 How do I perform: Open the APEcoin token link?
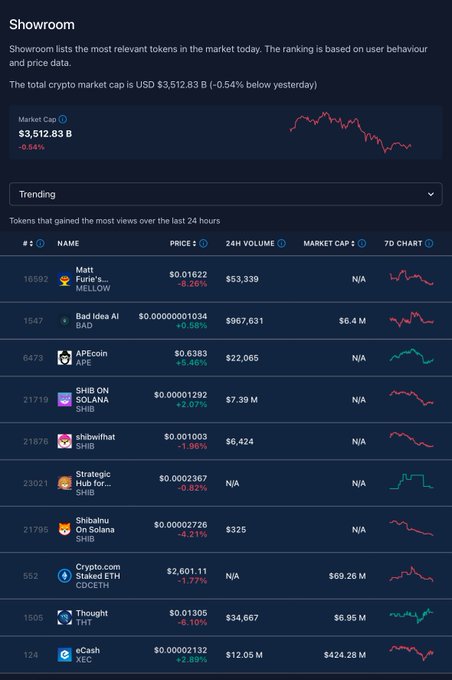[x=92, y=358]
